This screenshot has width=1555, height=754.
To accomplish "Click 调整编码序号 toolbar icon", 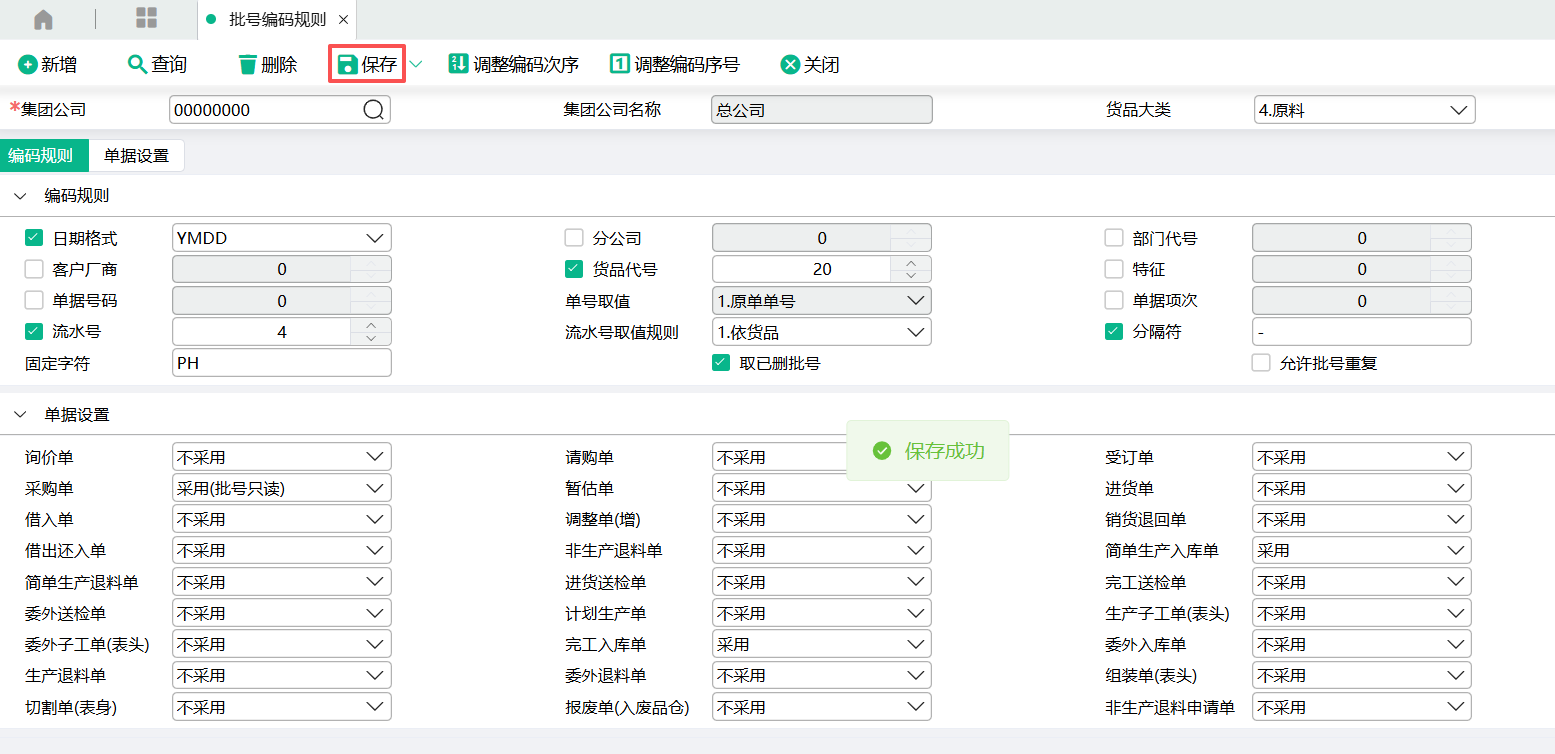I will pyautogui.click(x=620, y=65).
